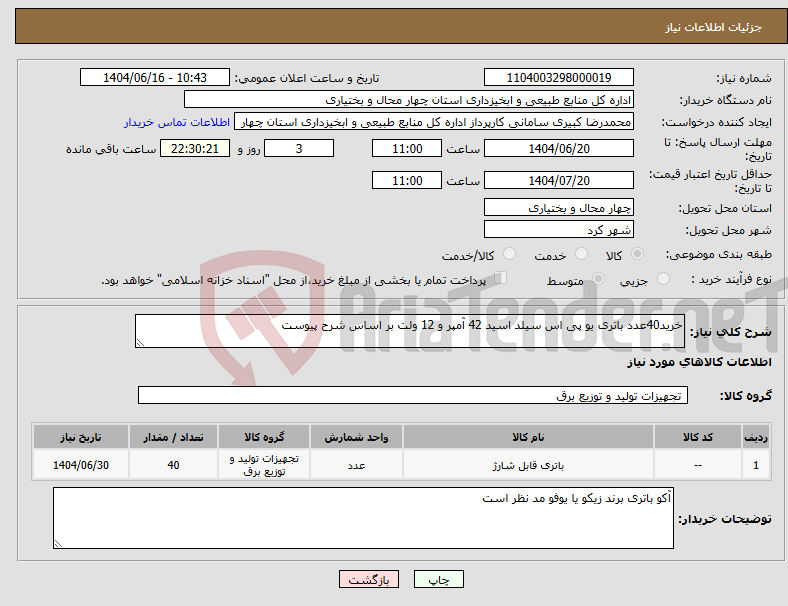The image size is (788, 606).
Task: Click the تاریخ نیاز column header
Action: (81, 437)
